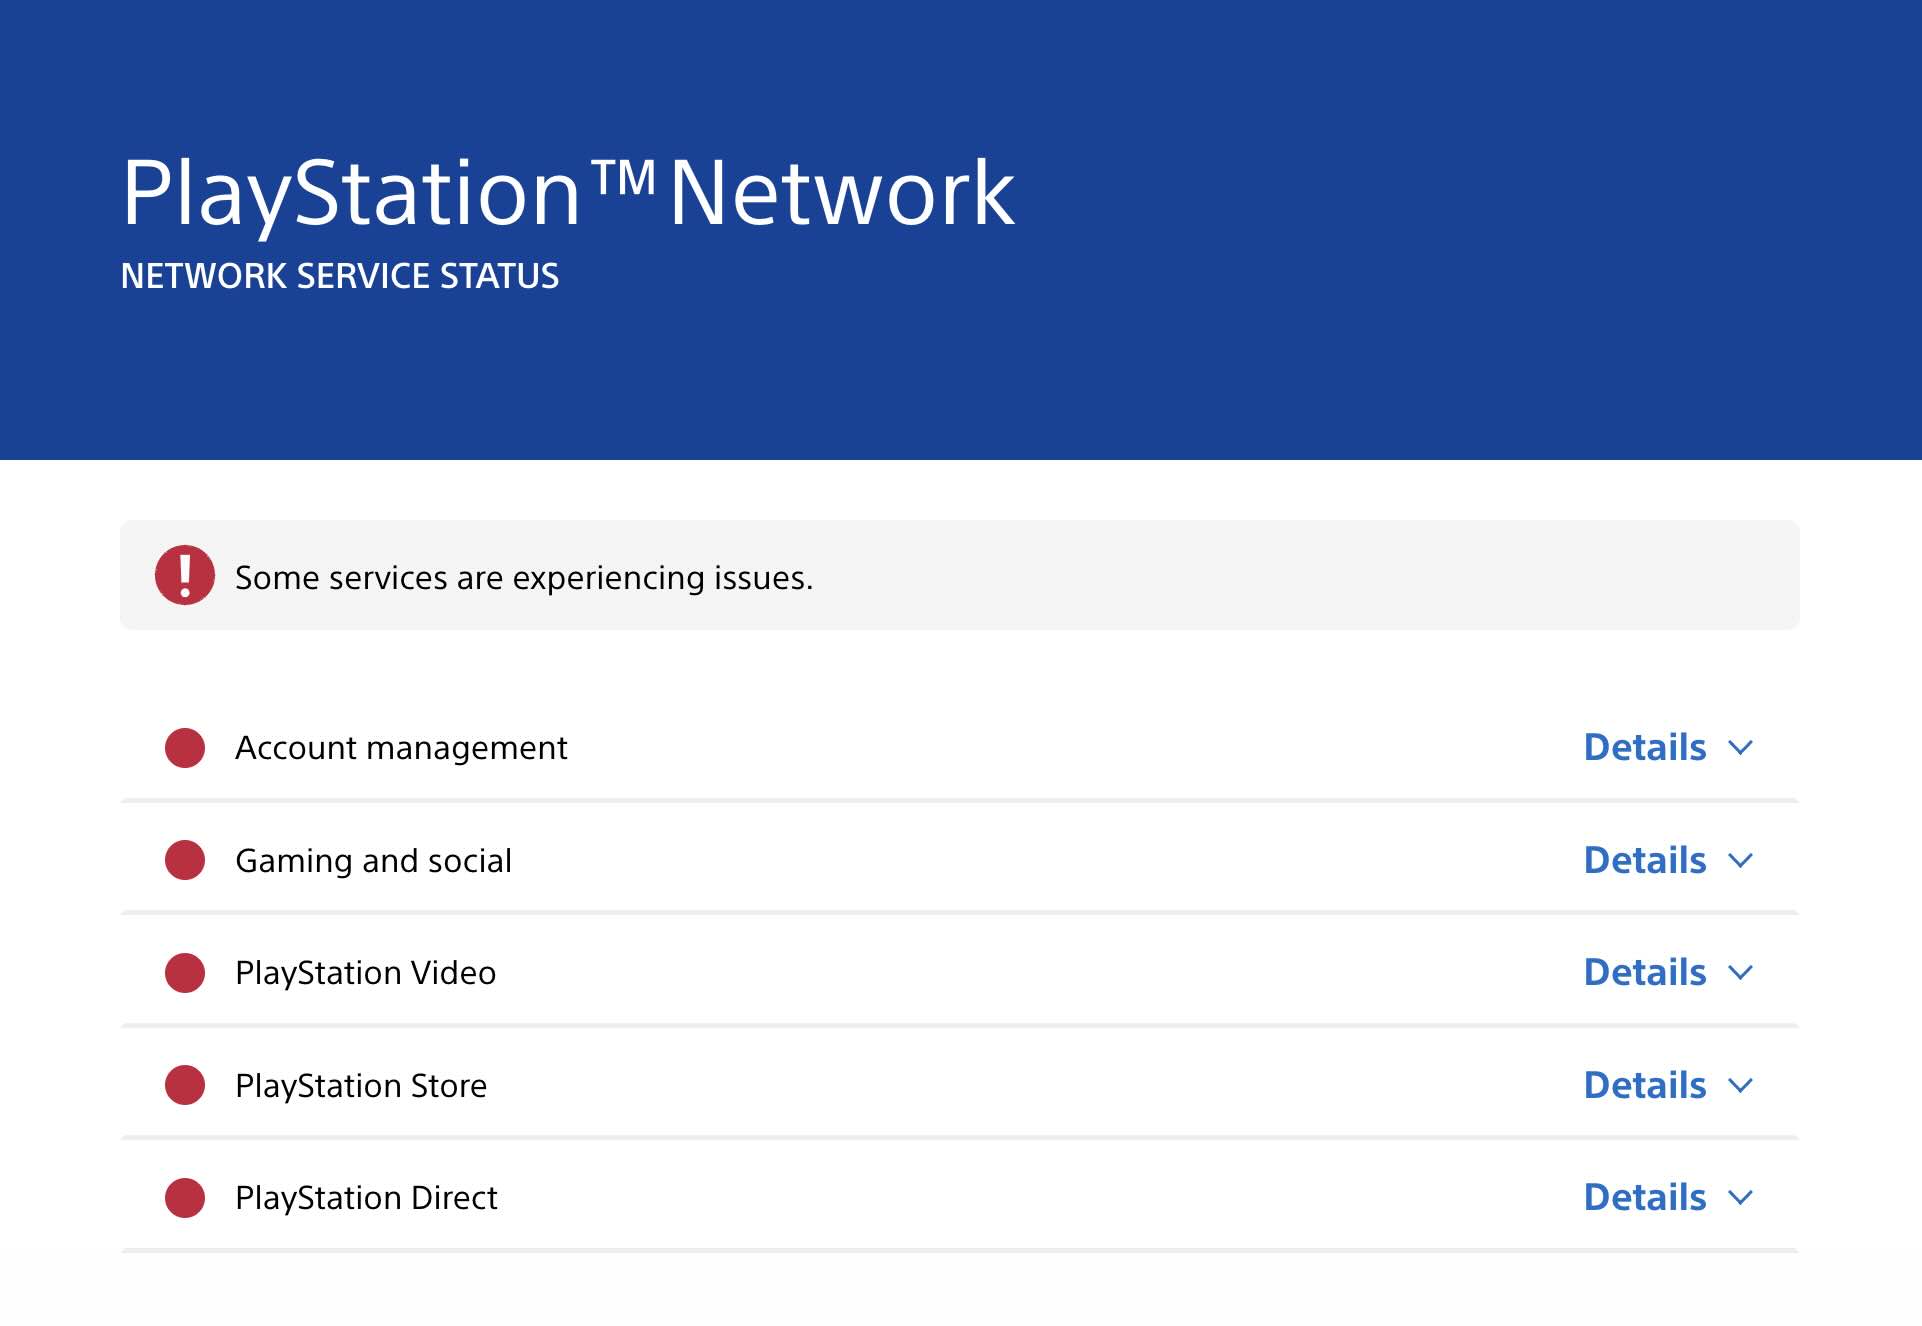Click the "Account management" service label
The image size is (1922, 1326).
click(x=401, y=748)
